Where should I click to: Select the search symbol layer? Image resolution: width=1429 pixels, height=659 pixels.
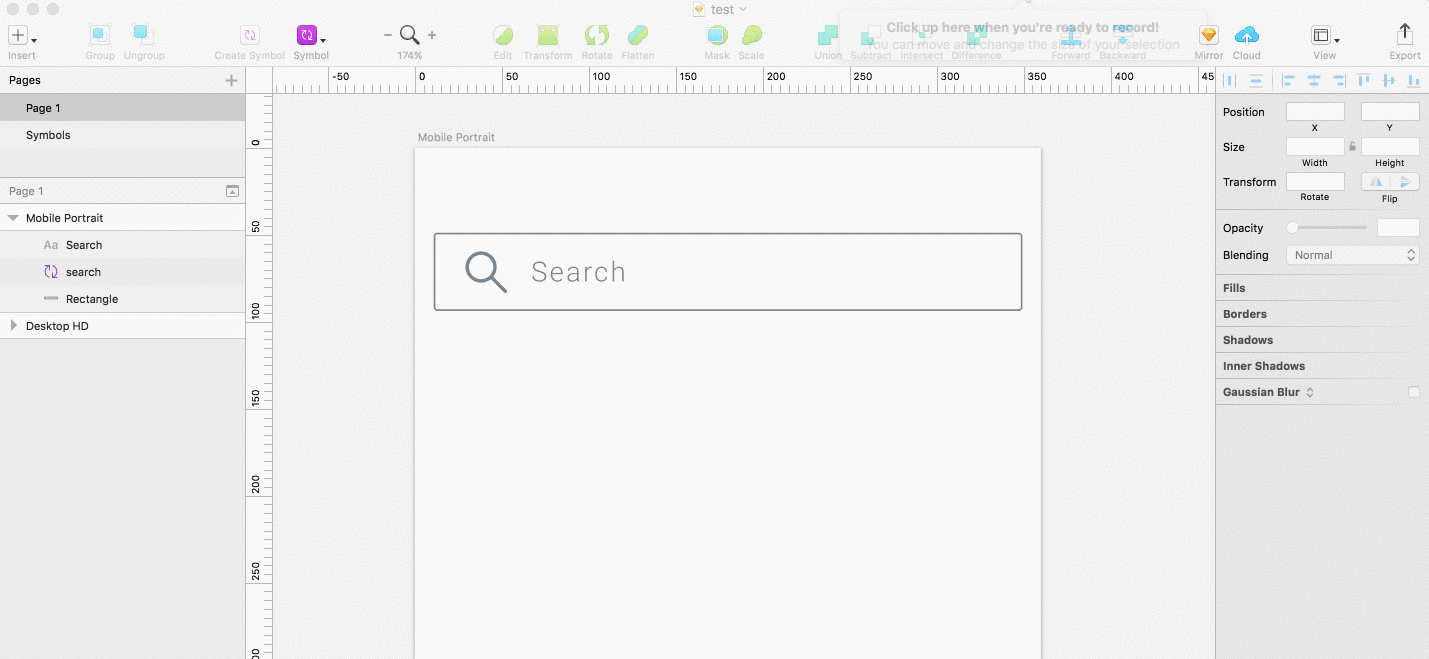tap(122, 272)
